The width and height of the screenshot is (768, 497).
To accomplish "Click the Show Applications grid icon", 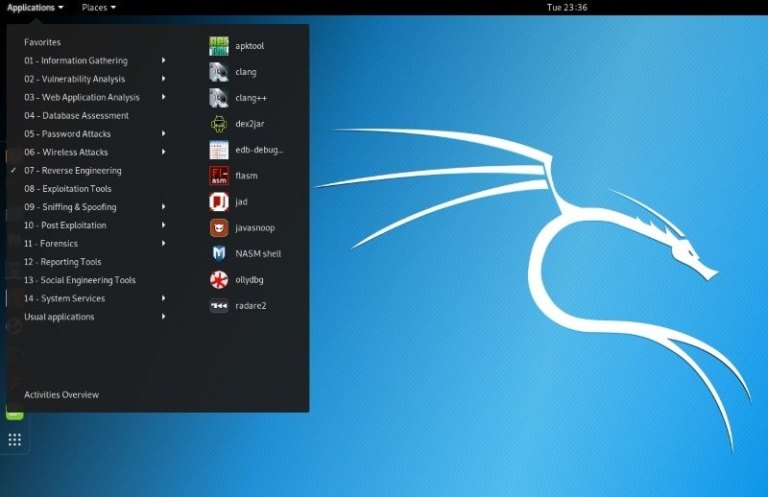I will pyautogui.click(x=14, y=440).
